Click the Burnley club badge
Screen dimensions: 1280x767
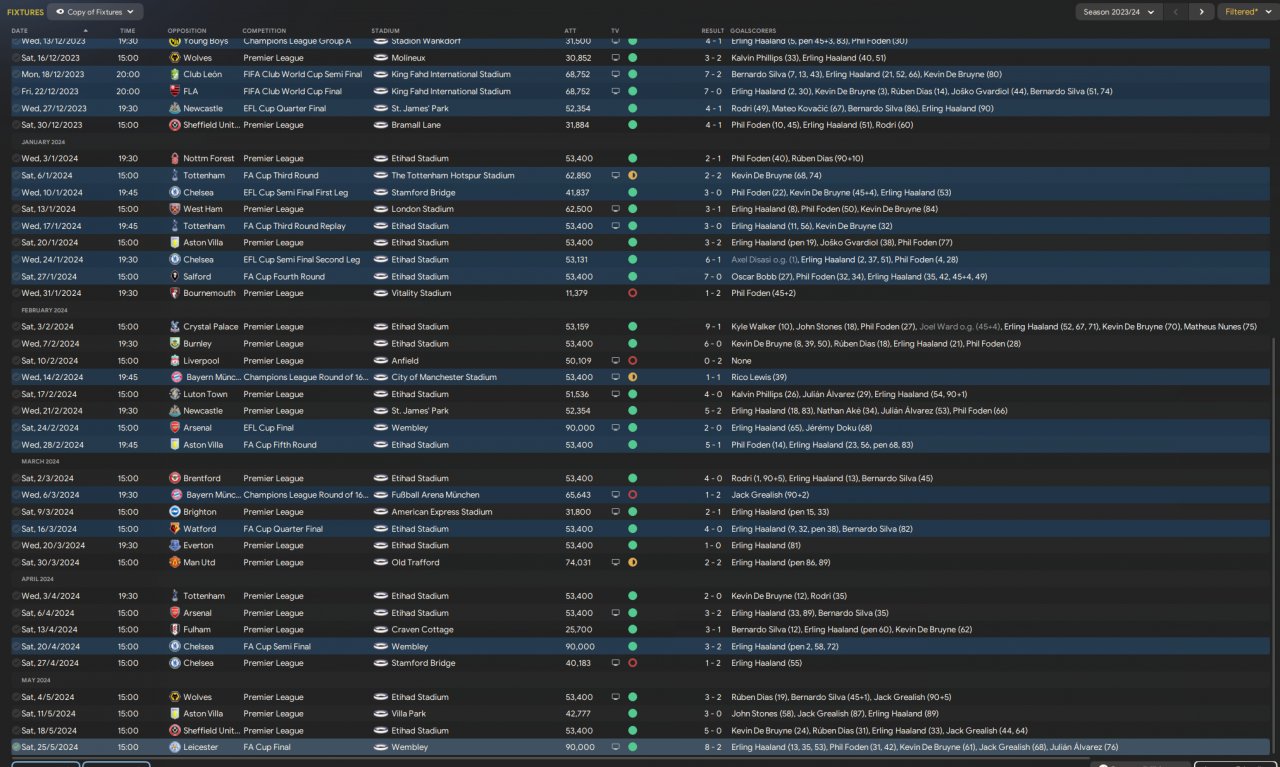[x=175, y=344]
